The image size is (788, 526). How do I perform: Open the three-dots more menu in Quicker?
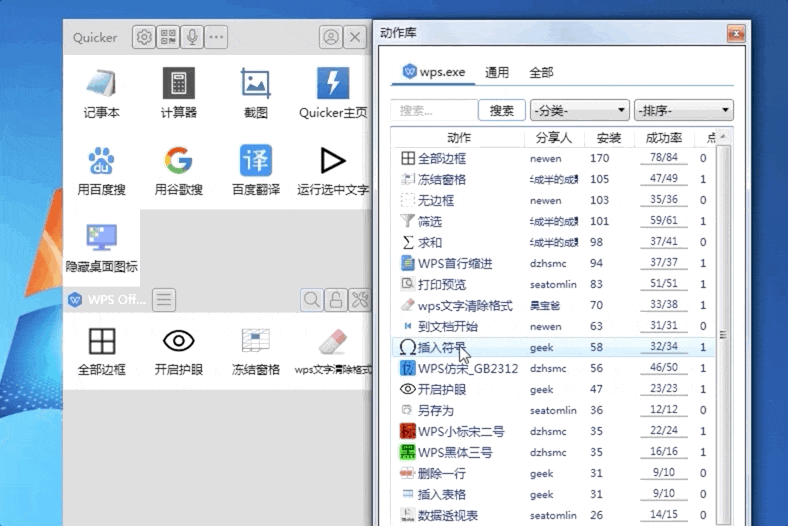pyautogui.click(x=216, y=37)
